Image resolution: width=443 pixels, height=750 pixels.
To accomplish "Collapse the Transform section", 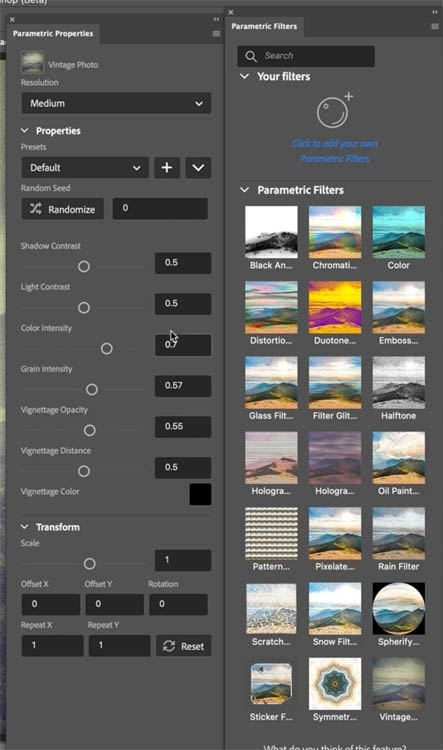I will pos(25,527).
